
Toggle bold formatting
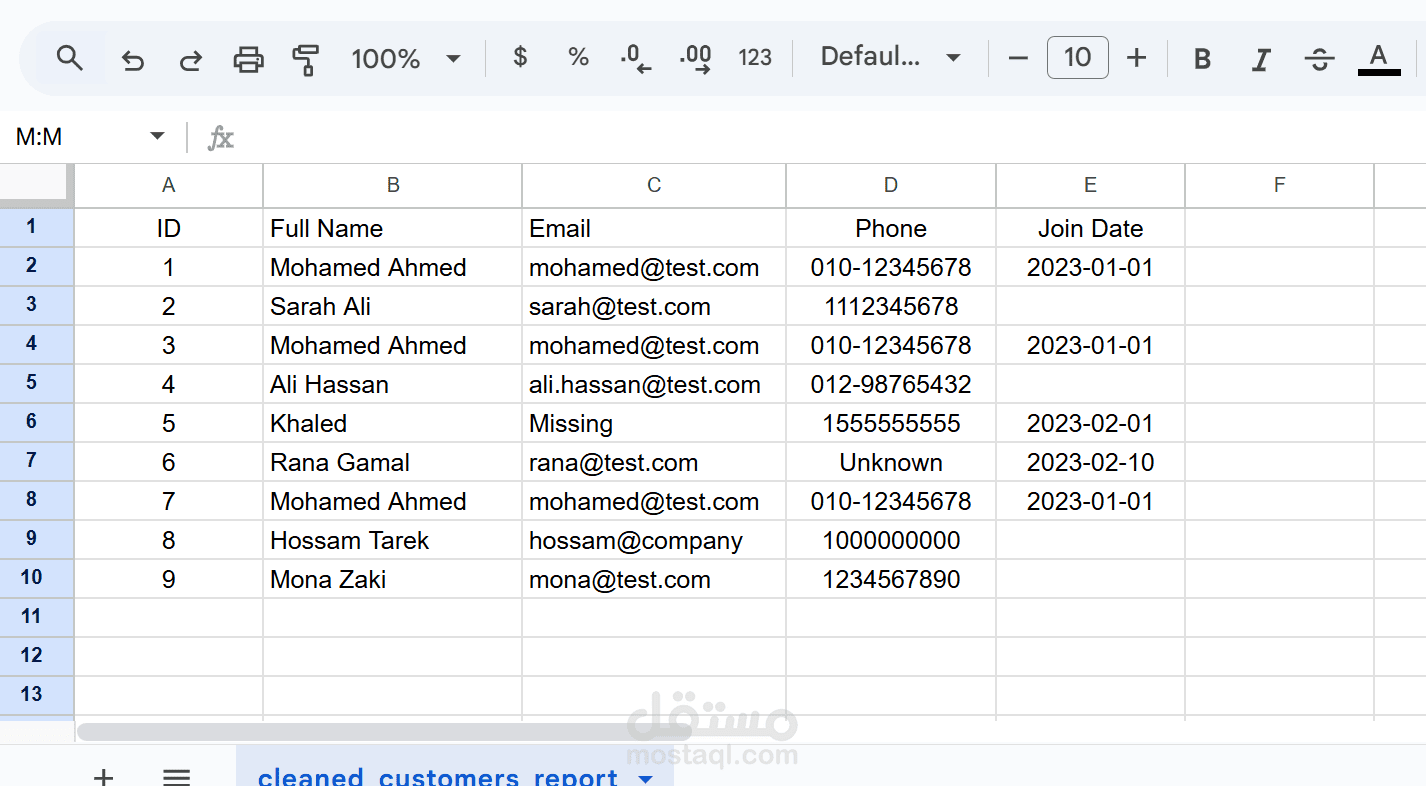1202,59
